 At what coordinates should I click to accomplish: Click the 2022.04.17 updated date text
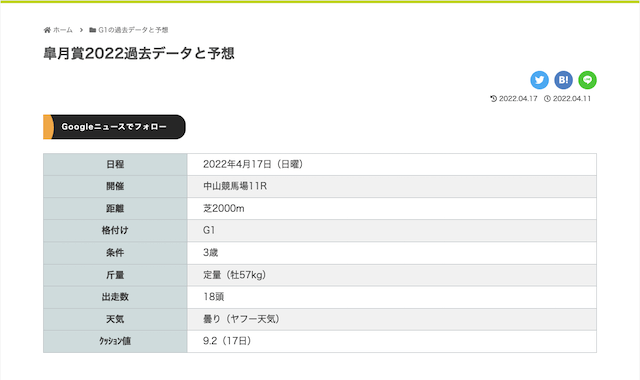[x=518, y=98]
